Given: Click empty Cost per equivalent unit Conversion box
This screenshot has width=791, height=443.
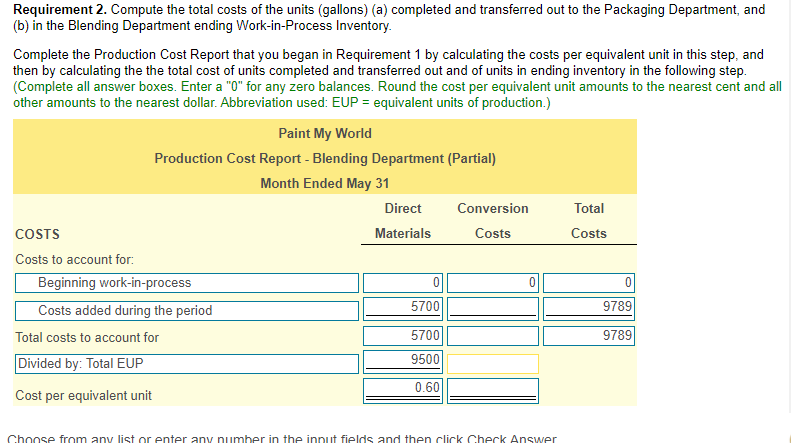Looking at the screenshot, I should pos(493,391).
